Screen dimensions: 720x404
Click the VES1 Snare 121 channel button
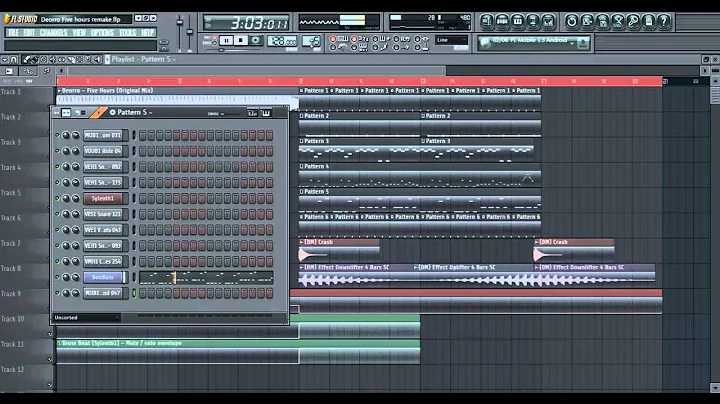[x=103, y=214]
